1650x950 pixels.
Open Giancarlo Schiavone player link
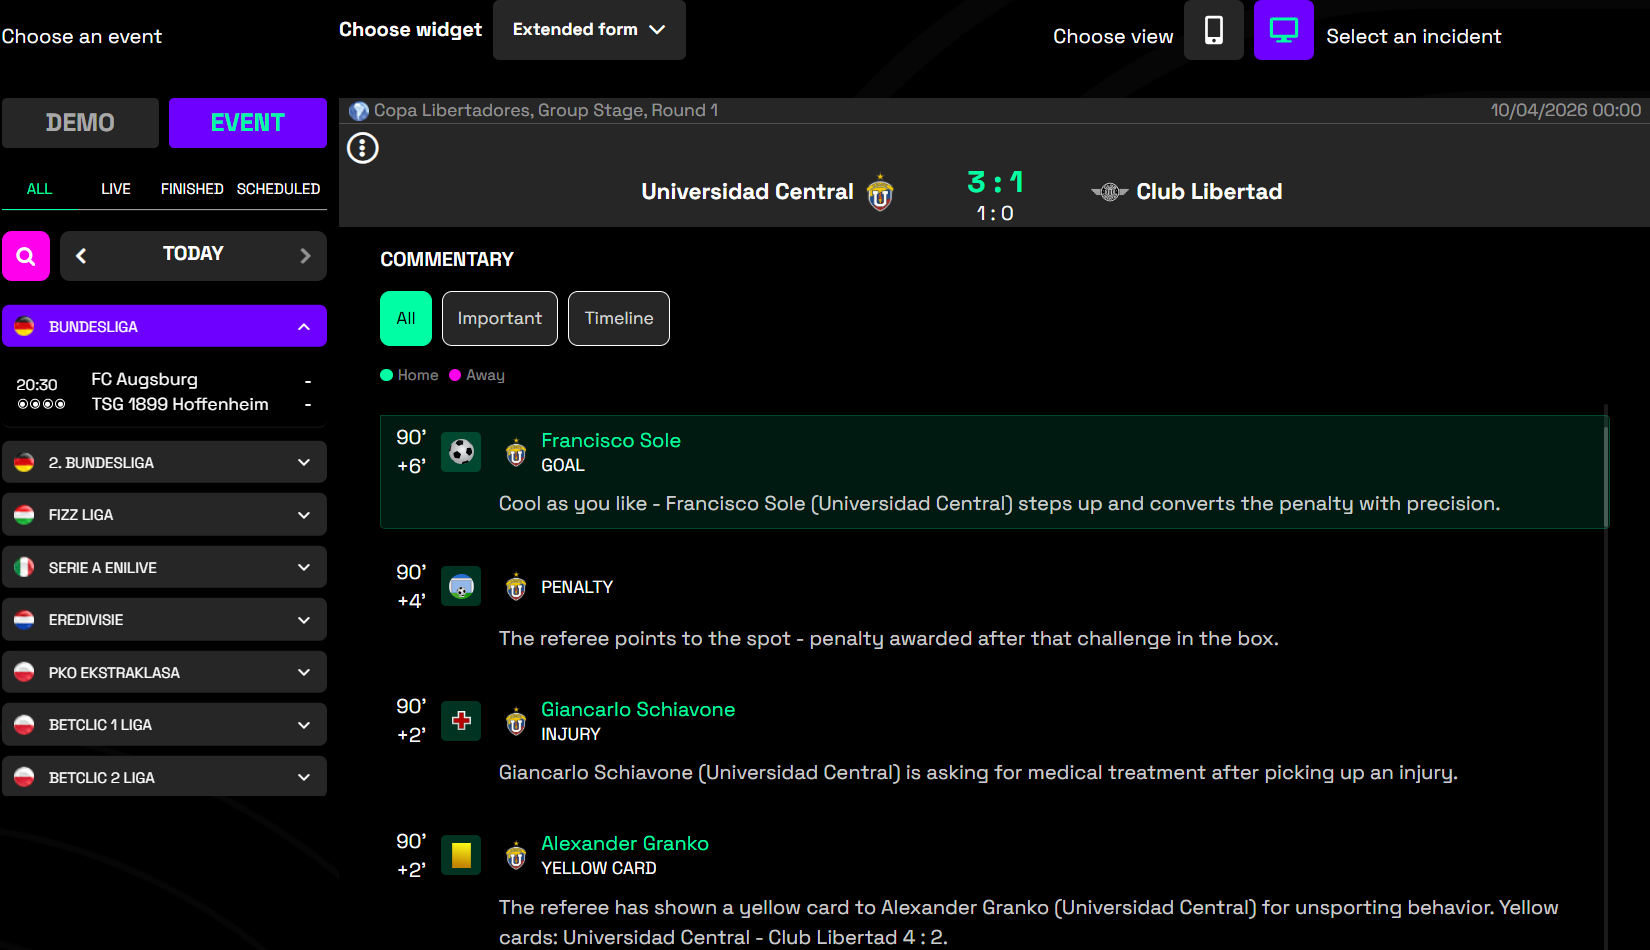click(x=638, y=710)
